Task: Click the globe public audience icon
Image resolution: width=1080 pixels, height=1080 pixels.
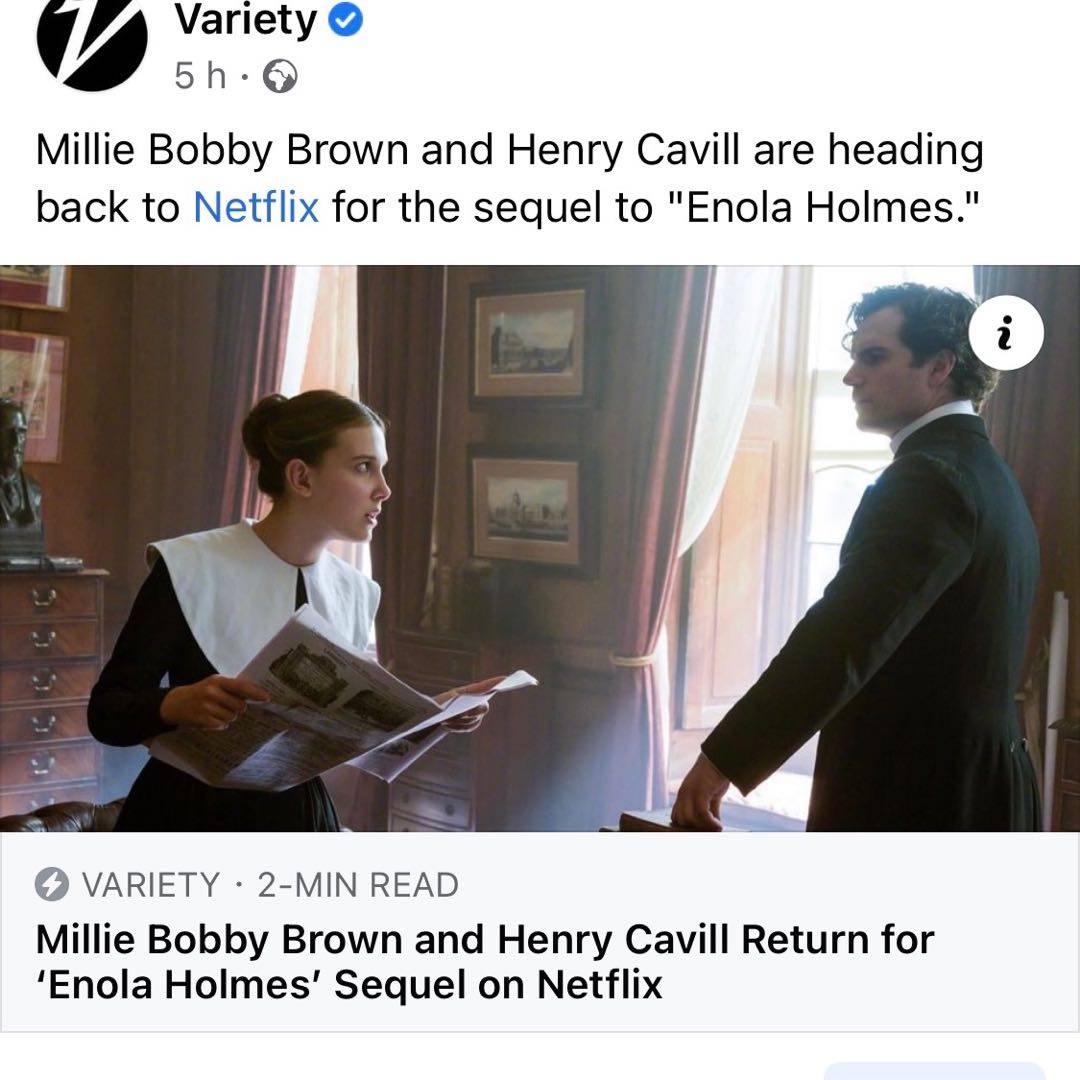Action: [x=280, y=76]
